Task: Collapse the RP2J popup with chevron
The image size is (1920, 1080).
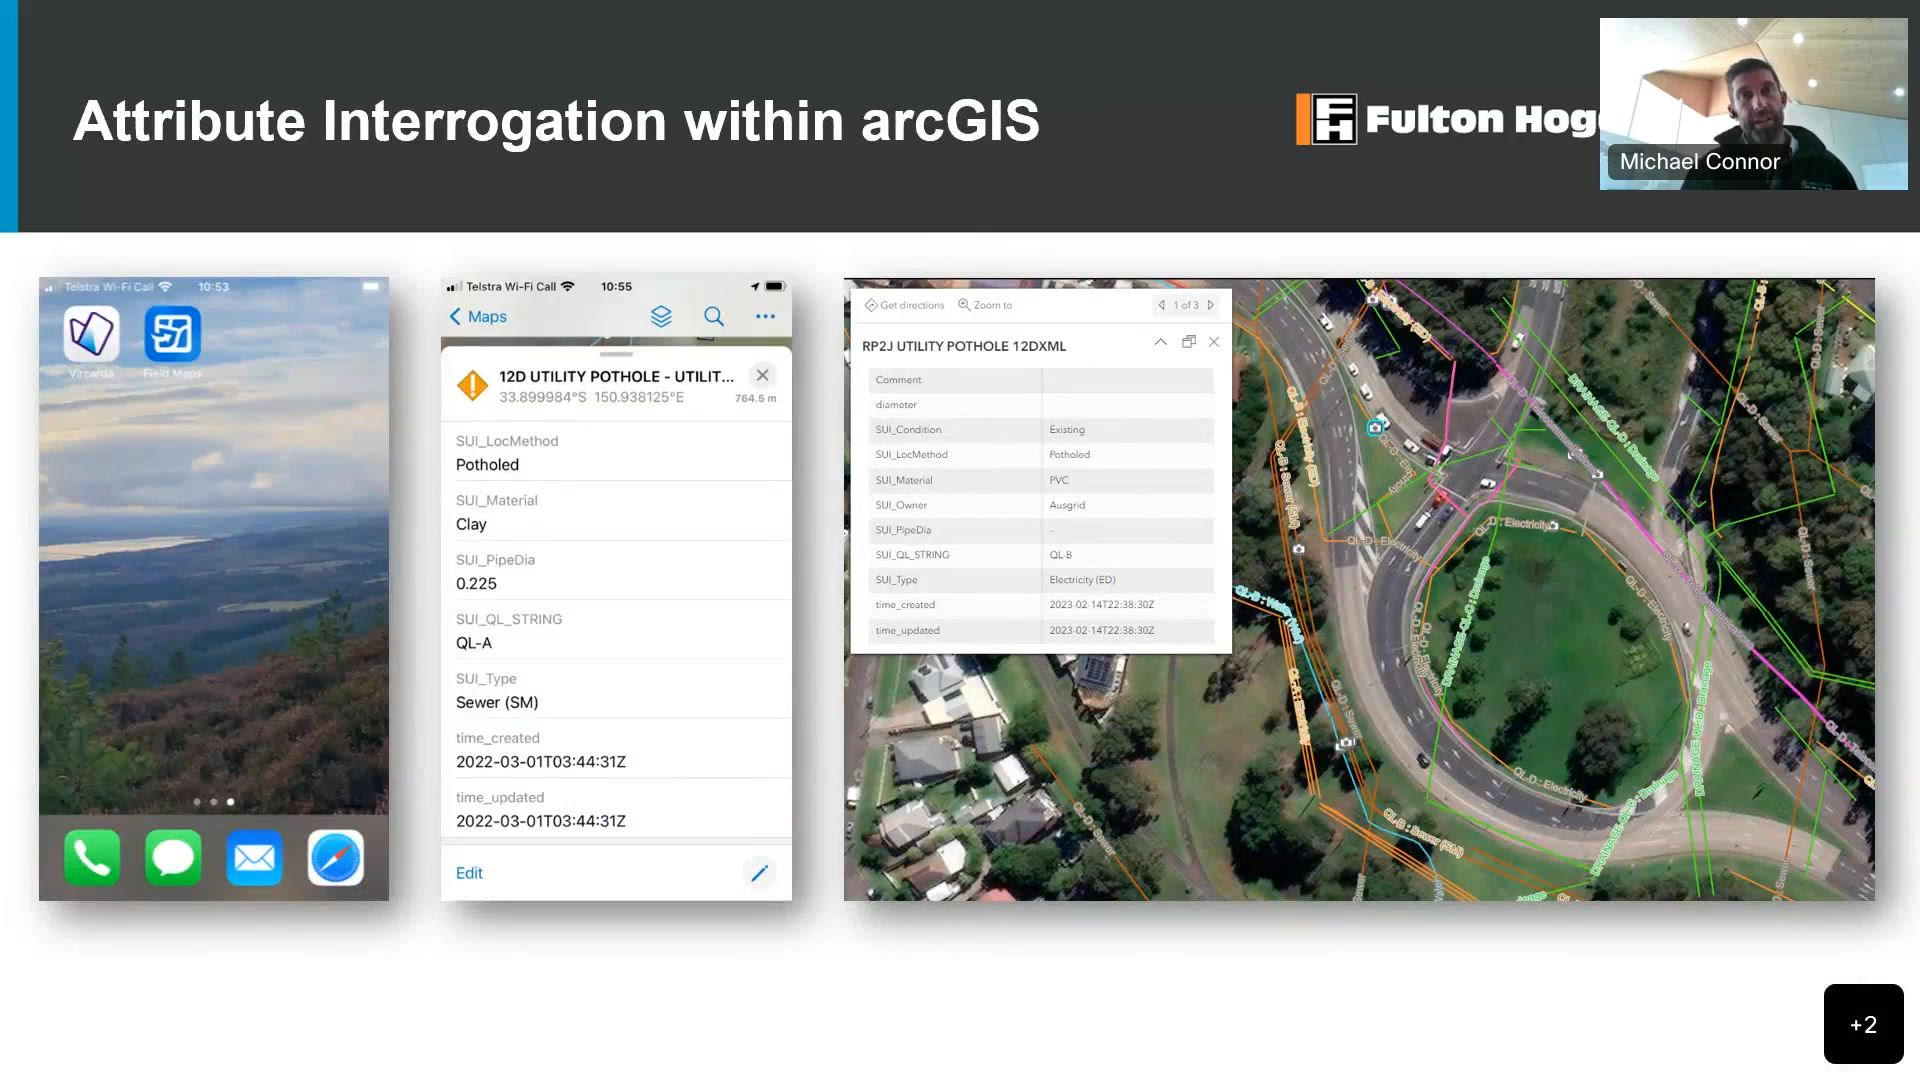Action: (x=1160, y=342)
